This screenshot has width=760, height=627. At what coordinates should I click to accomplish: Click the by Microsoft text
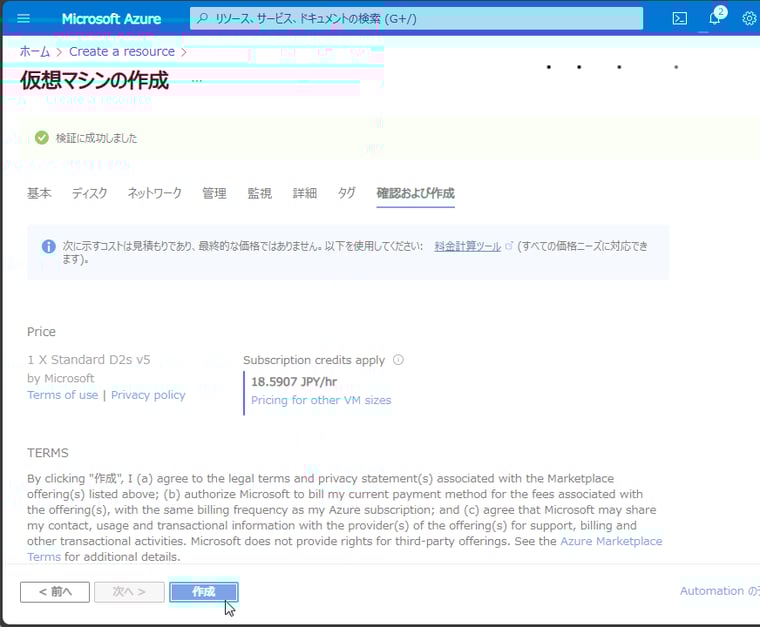[61, 378]
